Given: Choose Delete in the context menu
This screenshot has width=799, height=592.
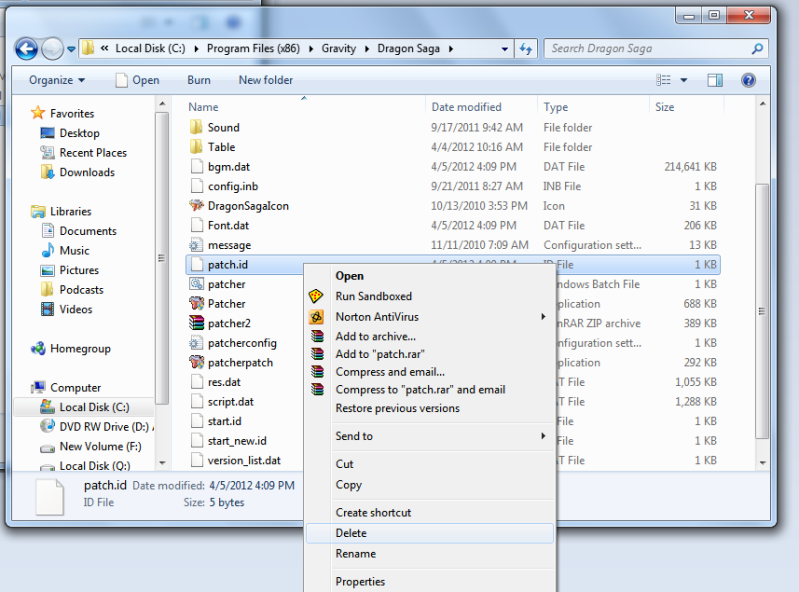Looking at the screenshot, I should [430, 533].
